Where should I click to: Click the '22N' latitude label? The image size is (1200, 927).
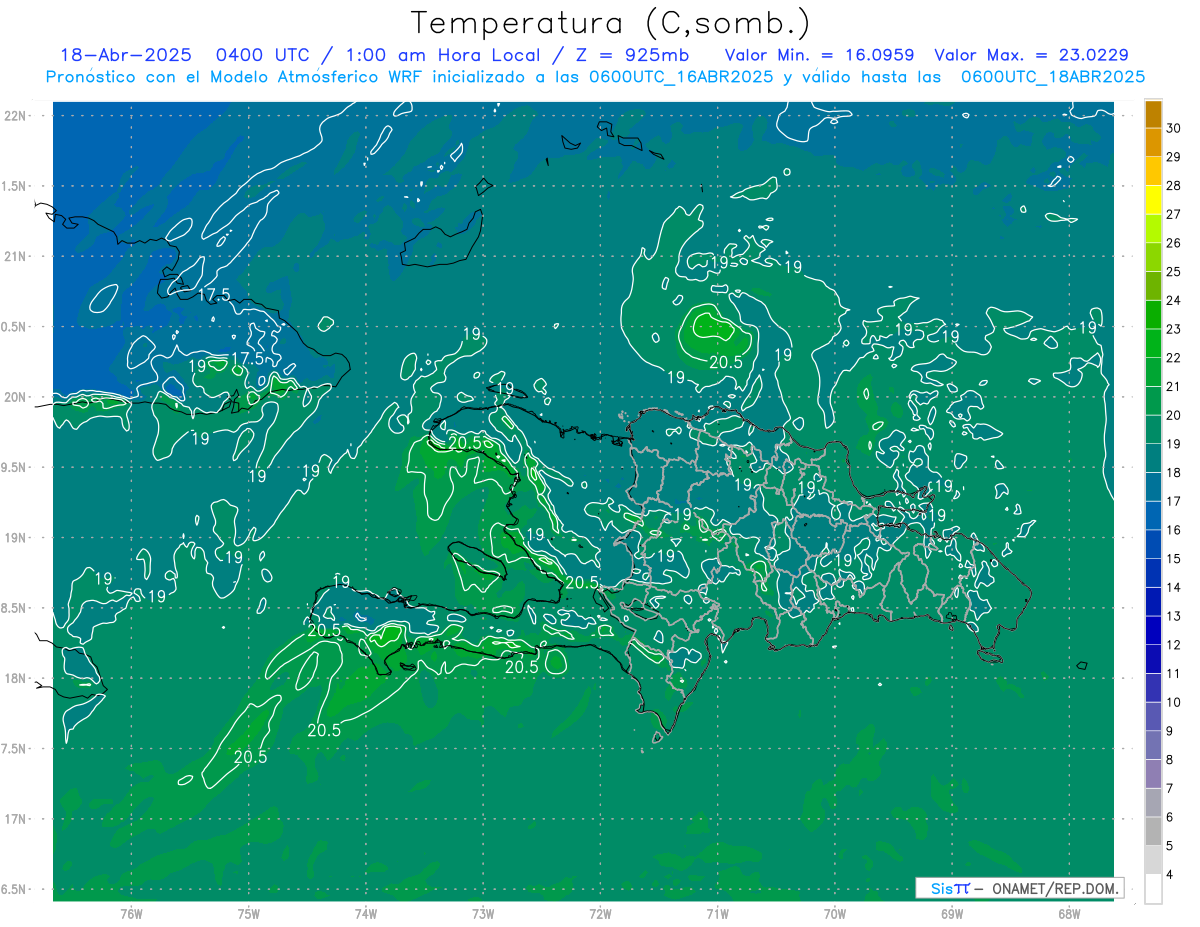[15, 116]
